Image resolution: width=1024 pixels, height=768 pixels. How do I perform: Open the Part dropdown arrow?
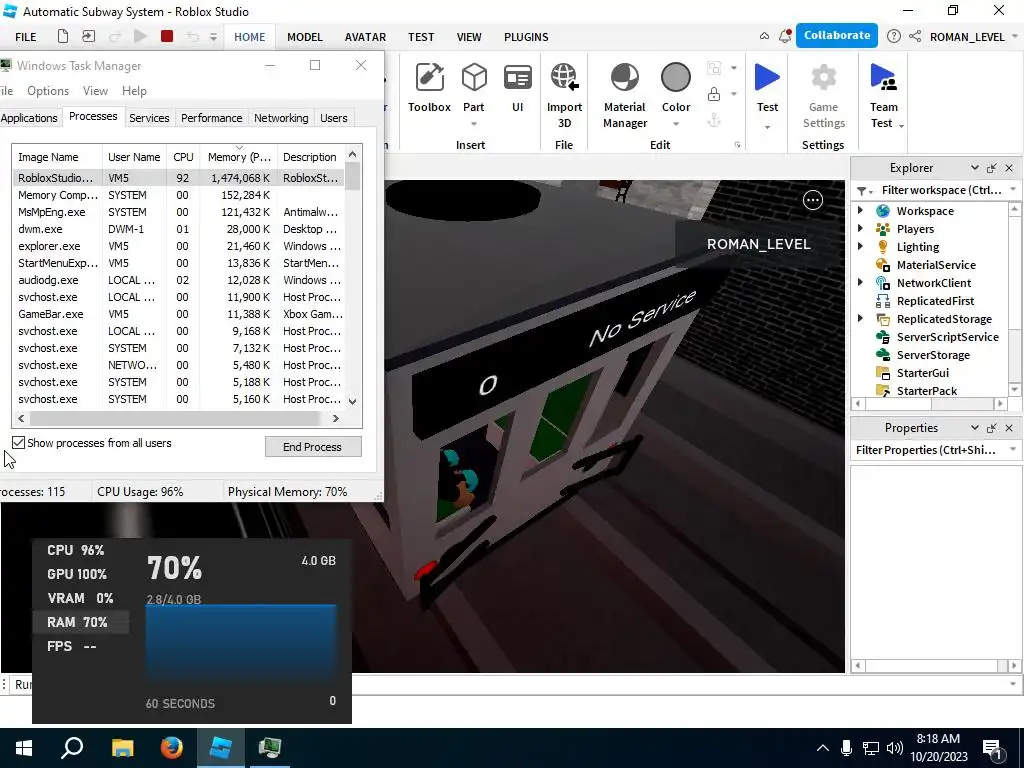click(473, 123)
